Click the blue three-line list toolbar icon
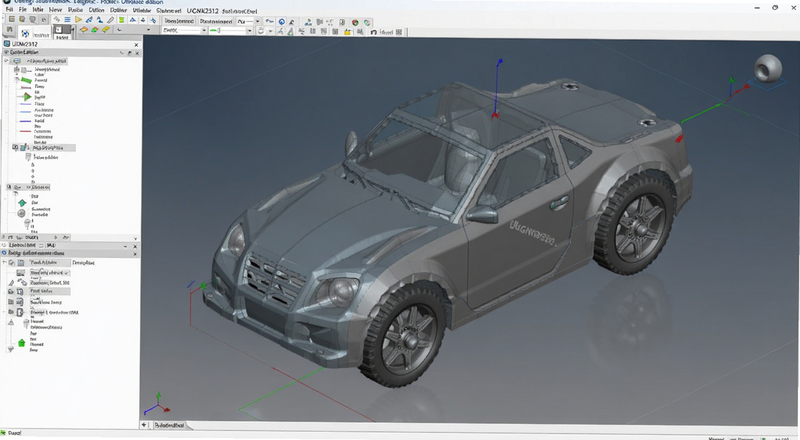 click(67, 20)
